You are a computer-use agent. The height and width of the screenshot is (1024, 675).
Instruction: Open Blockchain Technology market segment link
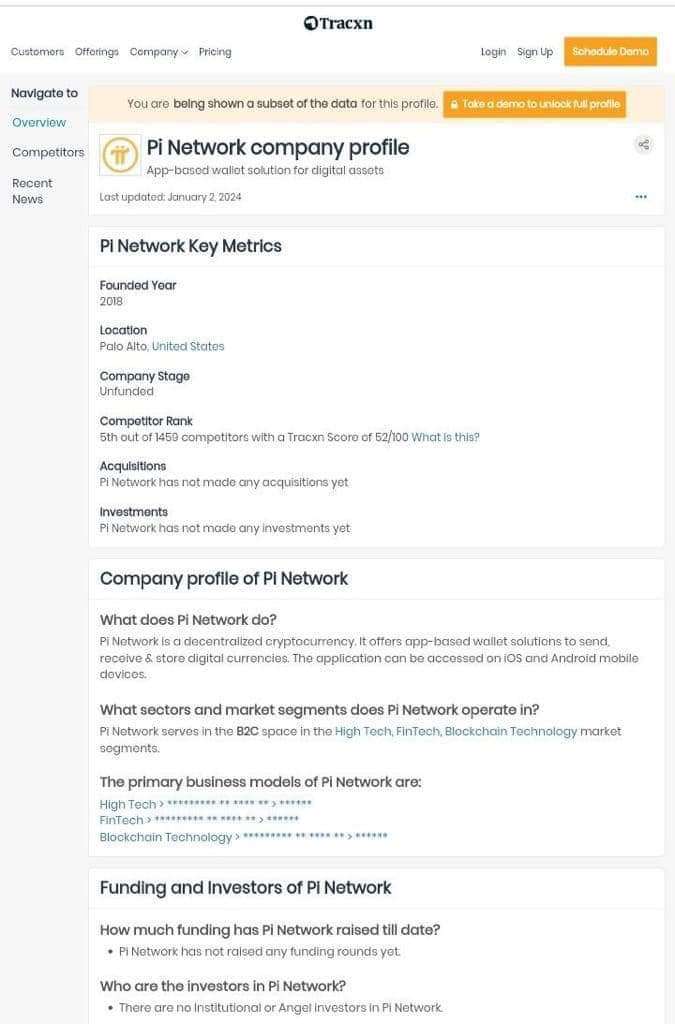510,731
